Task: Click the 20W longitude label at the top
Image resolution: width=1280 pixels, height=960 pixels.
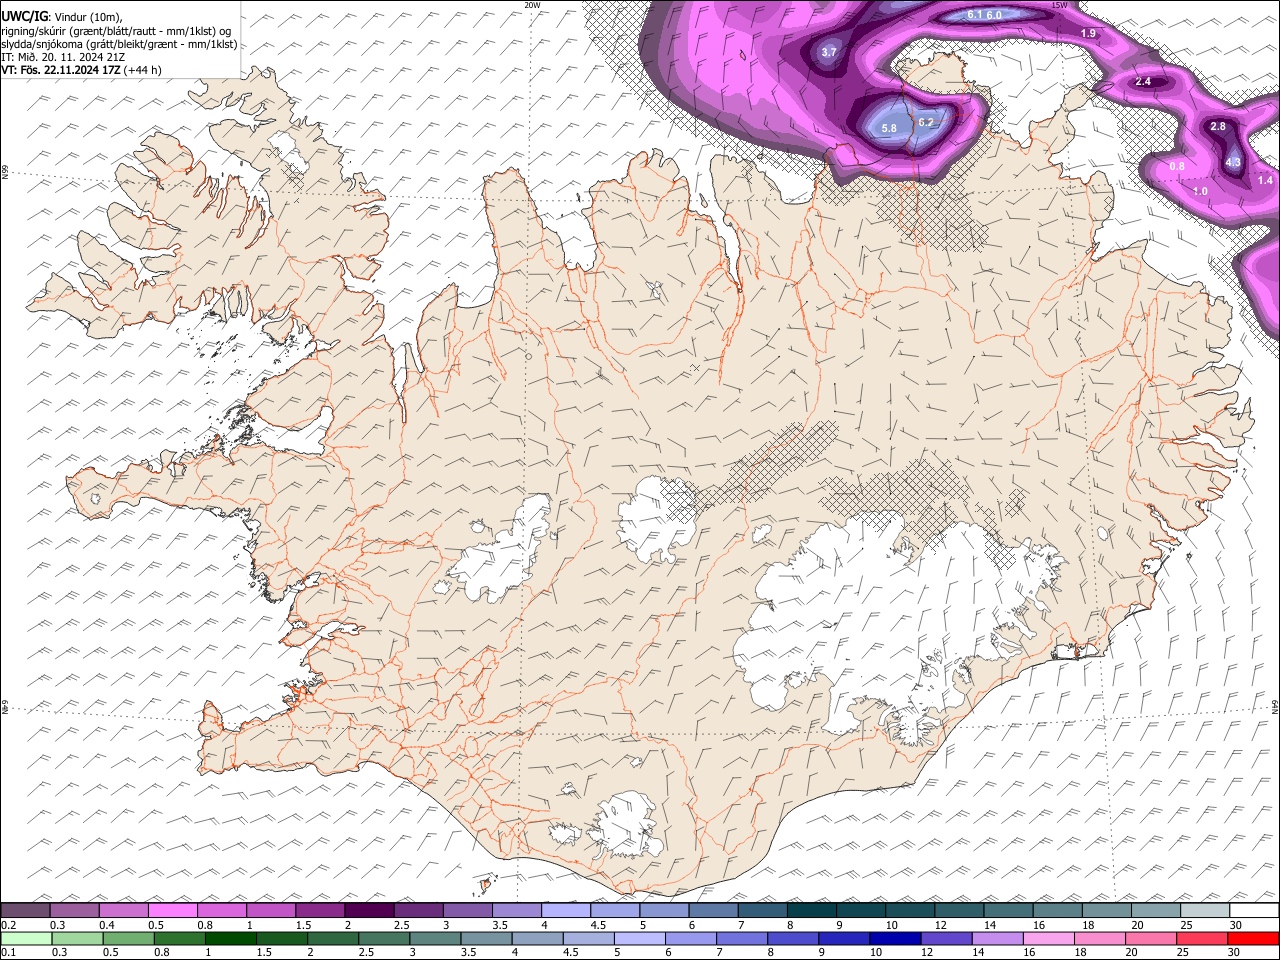Action: pos(532,5)
